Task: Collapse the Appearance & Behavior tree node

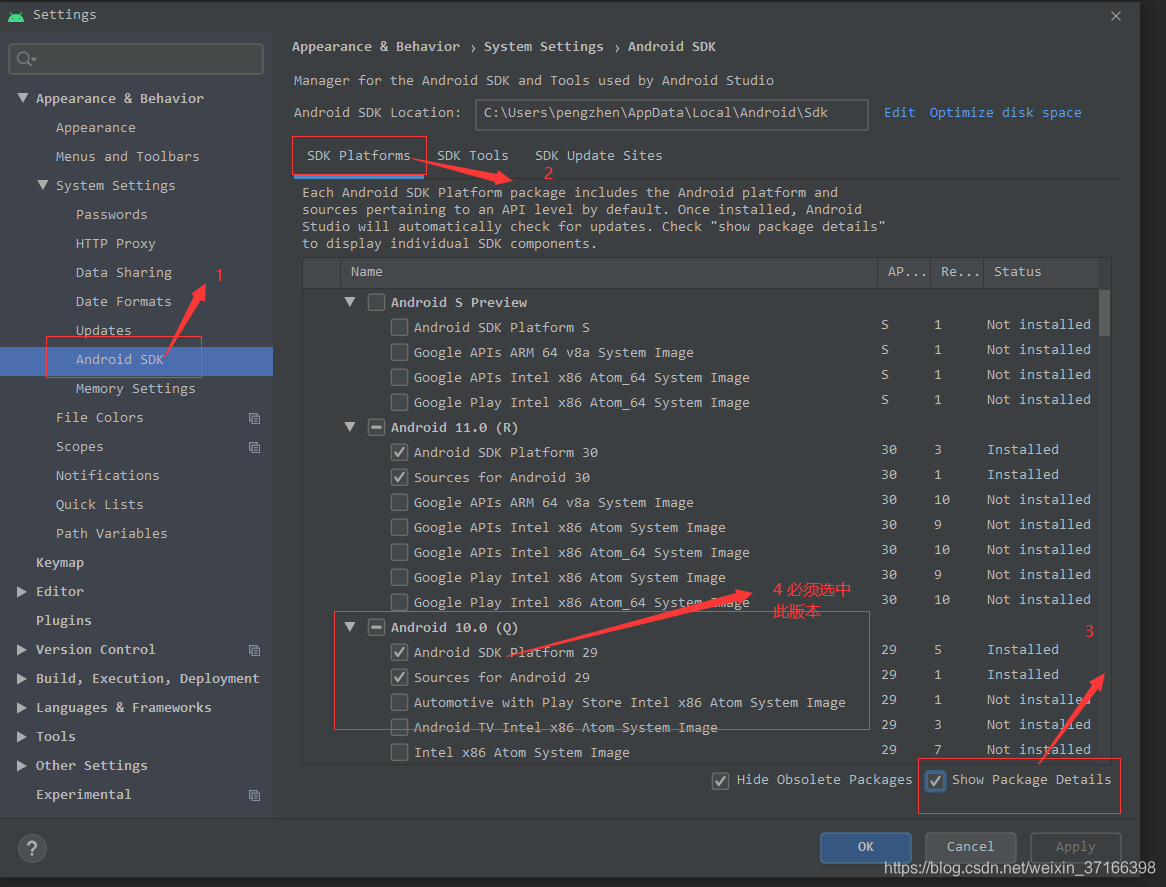Action: (22, 98)
